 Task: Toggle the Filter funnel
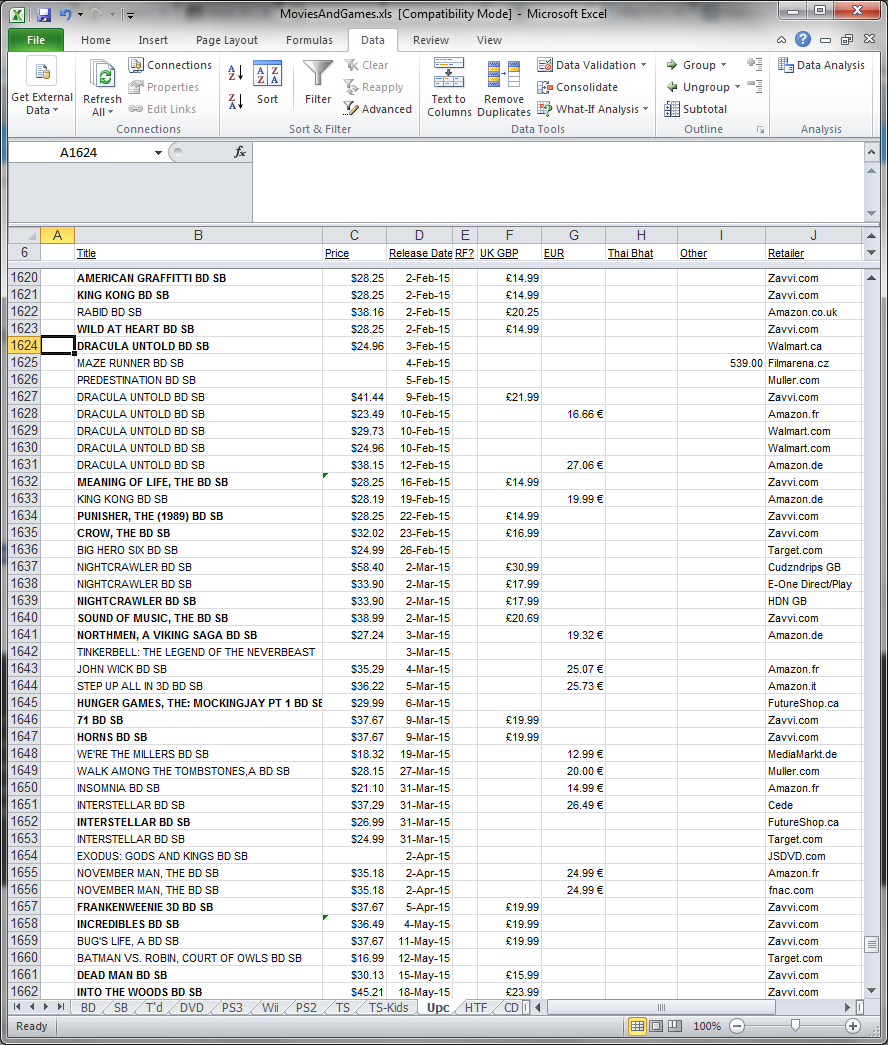(318, 83)
